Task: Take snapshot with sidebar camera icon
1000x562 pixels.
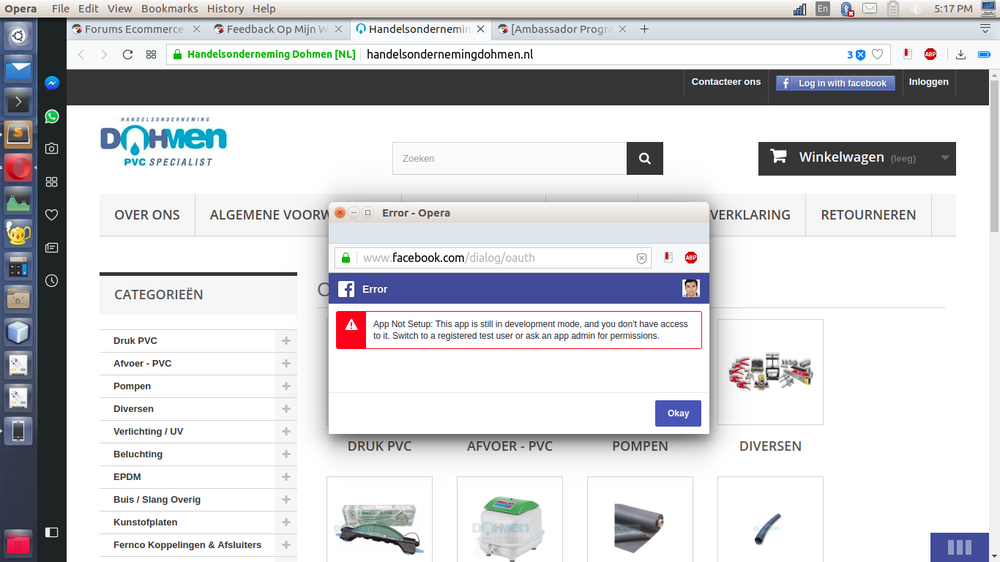Action: click(52, 149)
